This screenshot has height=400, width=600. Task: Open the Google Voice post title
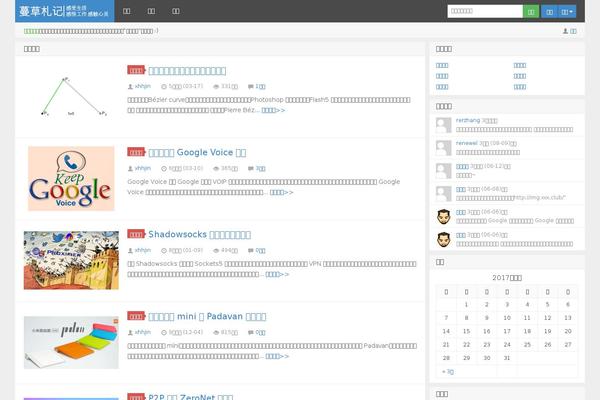(x=197, y=152)
